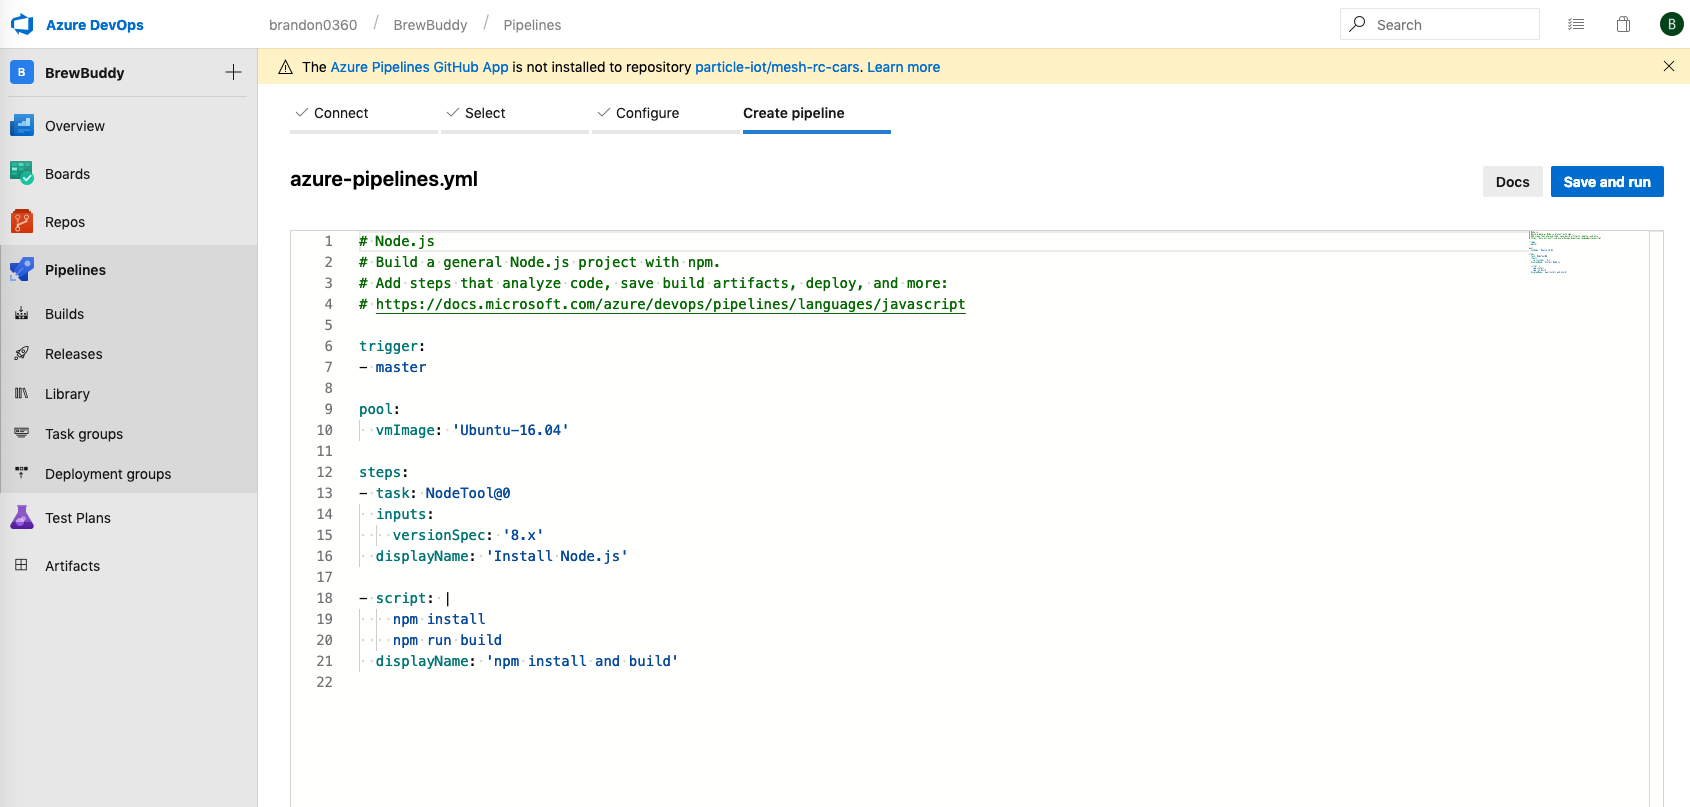Click the Artifacts icon in sidebar
1690x807 pixels.
coord(22,566)
